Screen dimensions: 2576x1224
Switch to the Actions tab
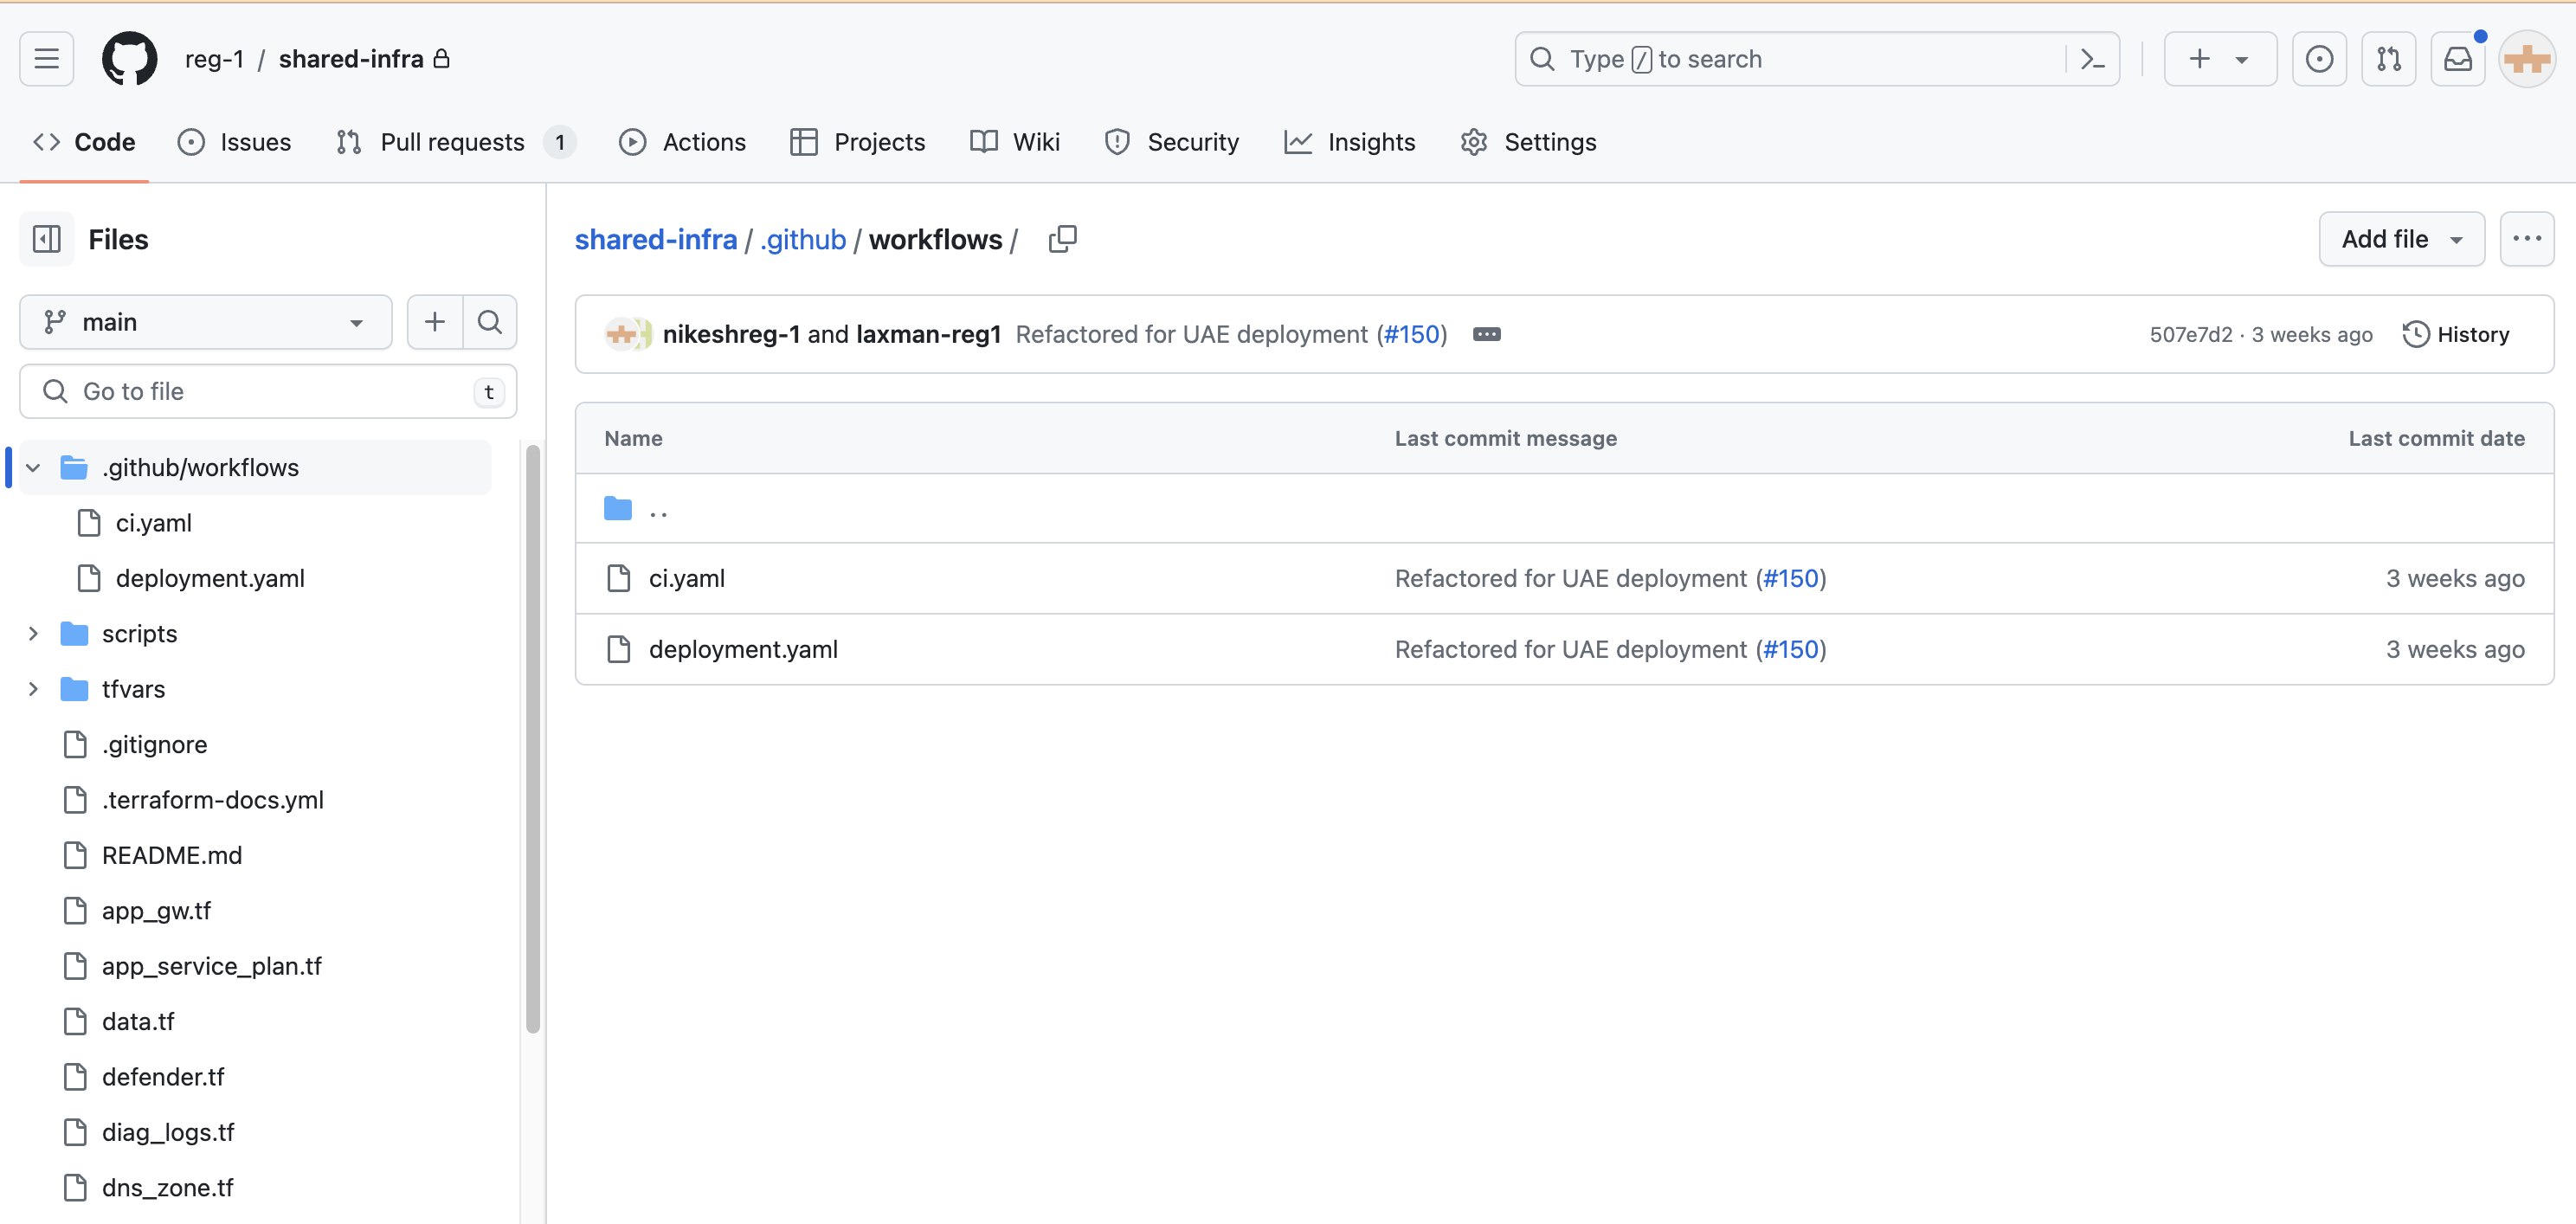point(683,142)
